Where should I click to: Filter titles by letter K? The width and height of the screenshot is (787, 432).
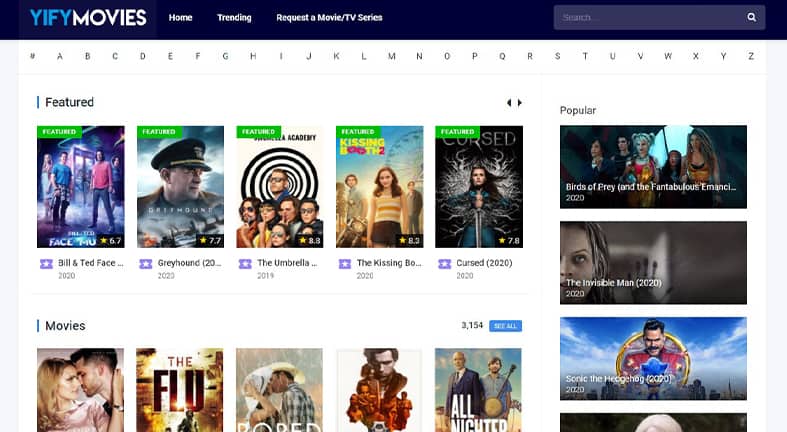(x=336, y=56)
